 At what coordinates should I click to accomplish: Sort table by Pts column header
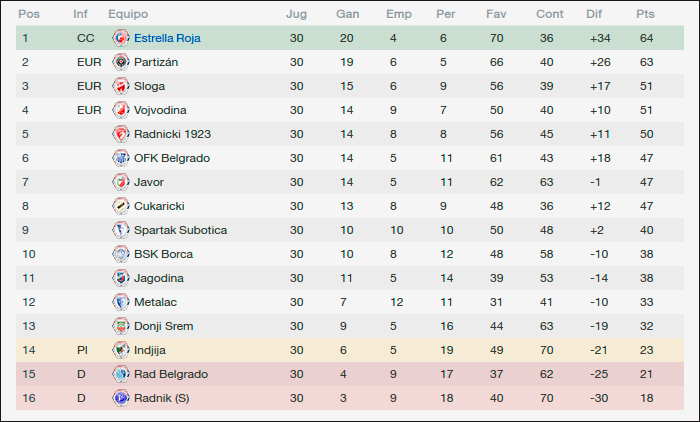click(645, 14)
